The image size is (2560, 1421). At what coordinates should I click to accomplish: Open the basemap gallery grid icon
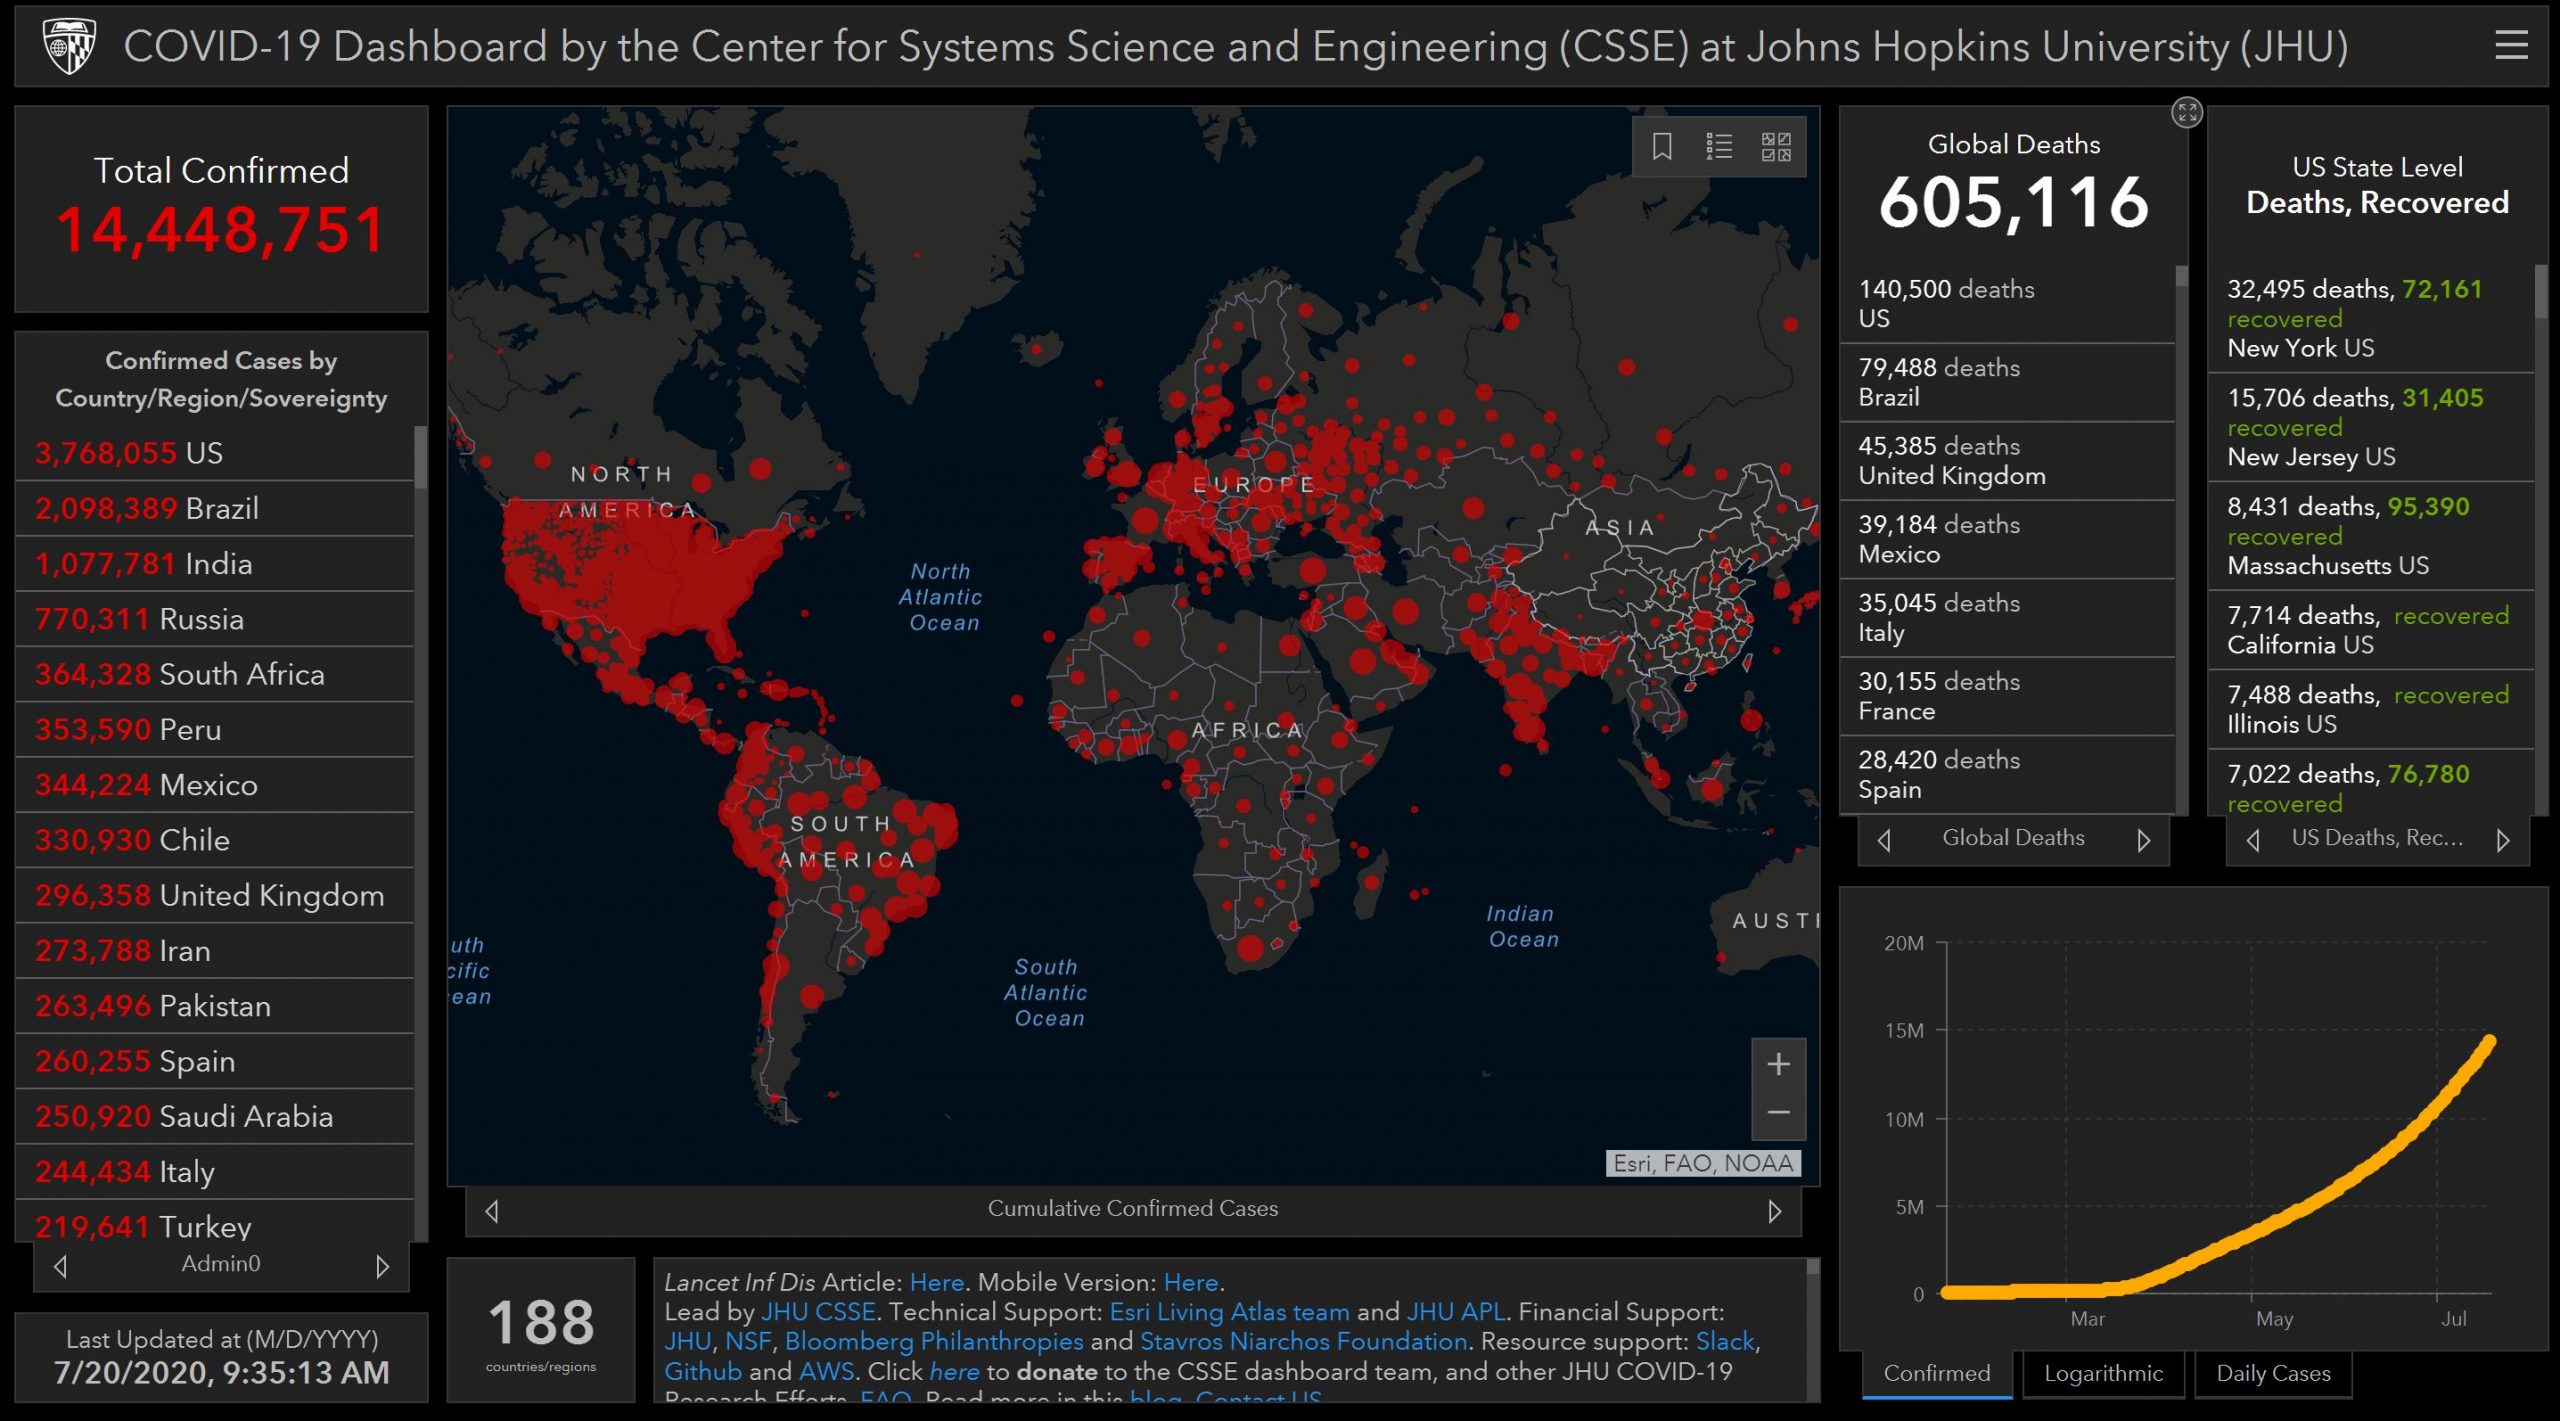pyautogui.click(x=1776, y=147)
